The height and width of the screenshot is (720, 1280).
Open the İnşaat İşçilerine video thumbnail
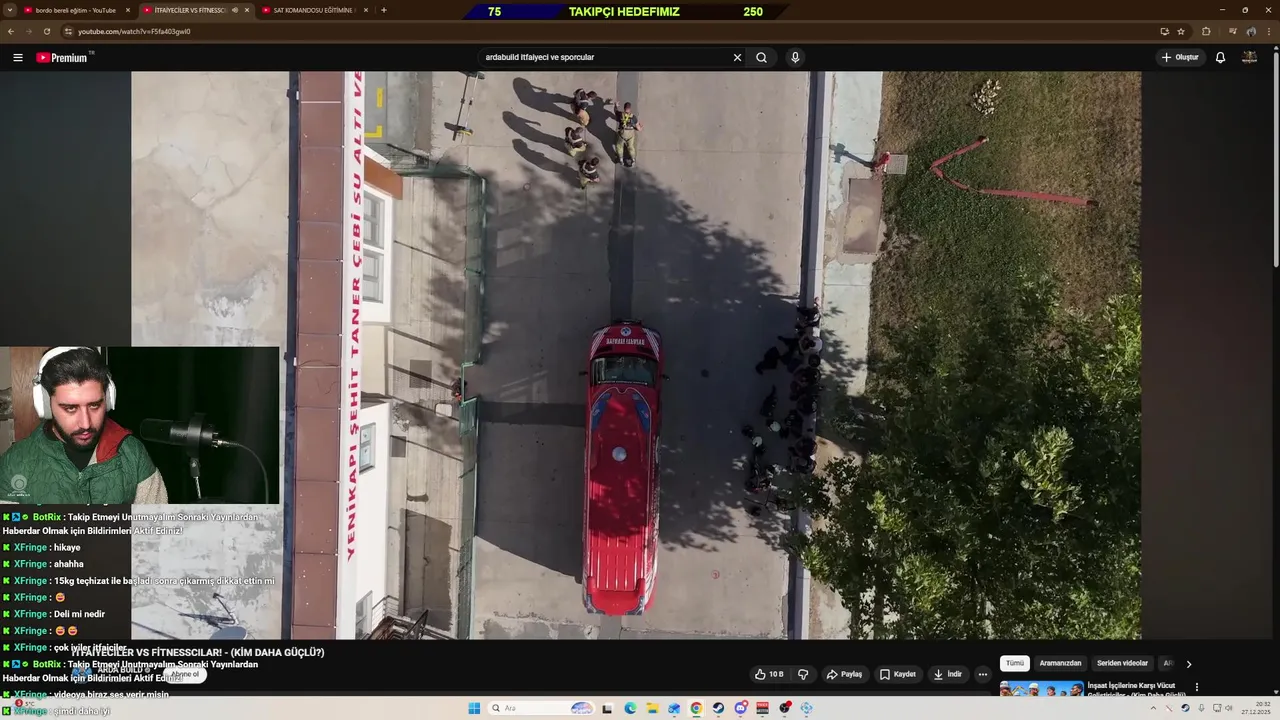point(1041,688)
